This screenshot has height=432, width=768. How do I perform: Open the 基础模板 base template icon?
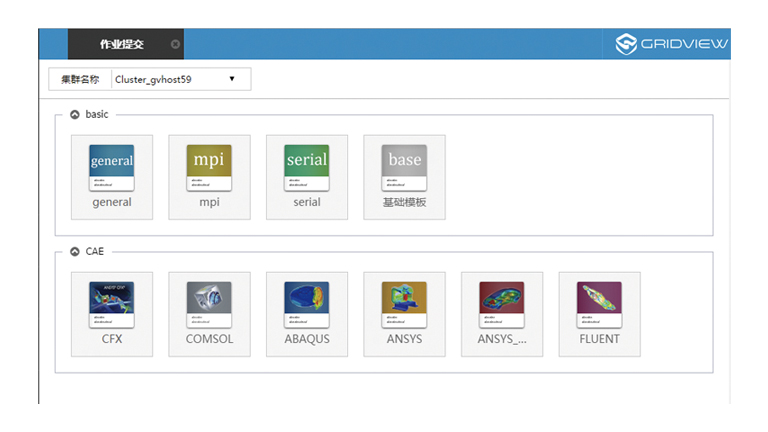tap(404, 167)
